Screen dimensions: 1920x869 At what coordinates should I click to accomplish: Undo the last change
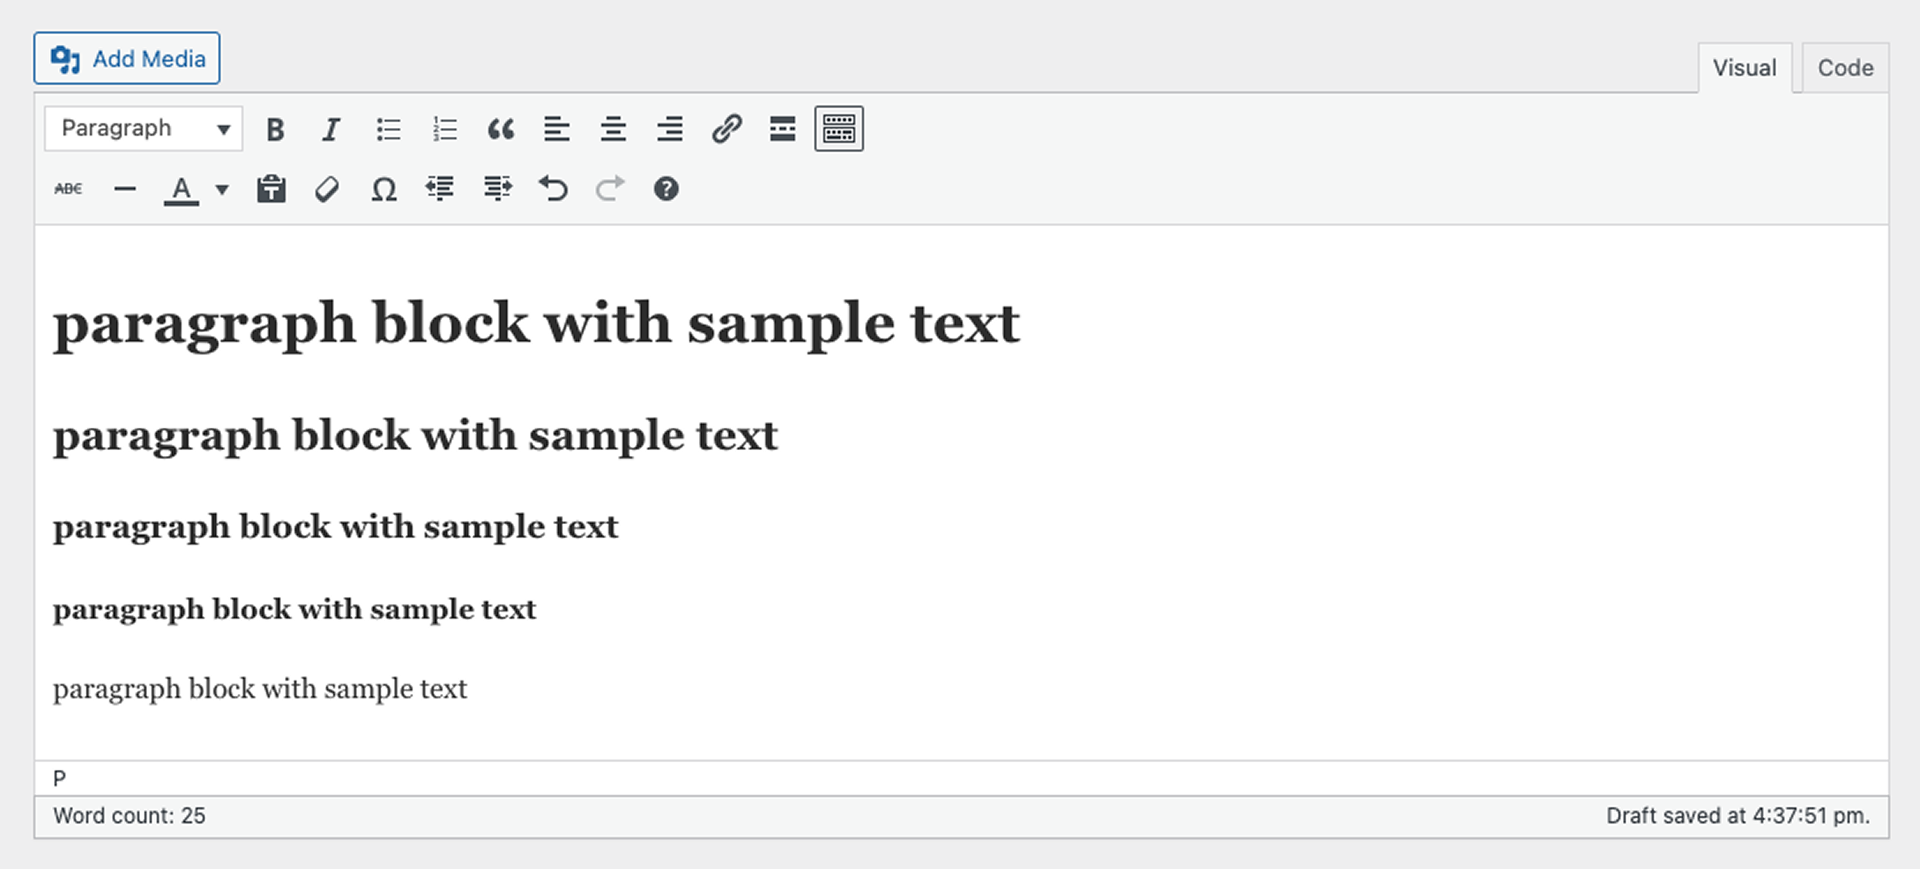pyautogui.click(x=553, y=189)
